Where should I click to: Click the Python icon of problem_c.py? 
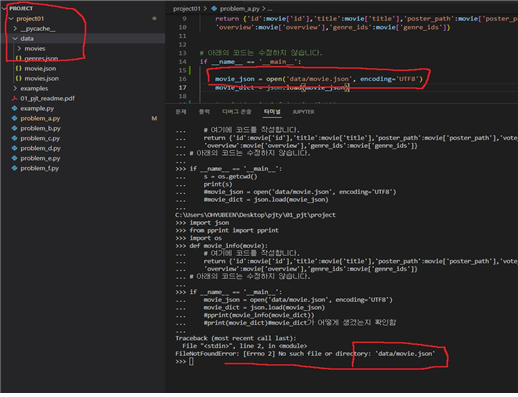pos(14,138)
